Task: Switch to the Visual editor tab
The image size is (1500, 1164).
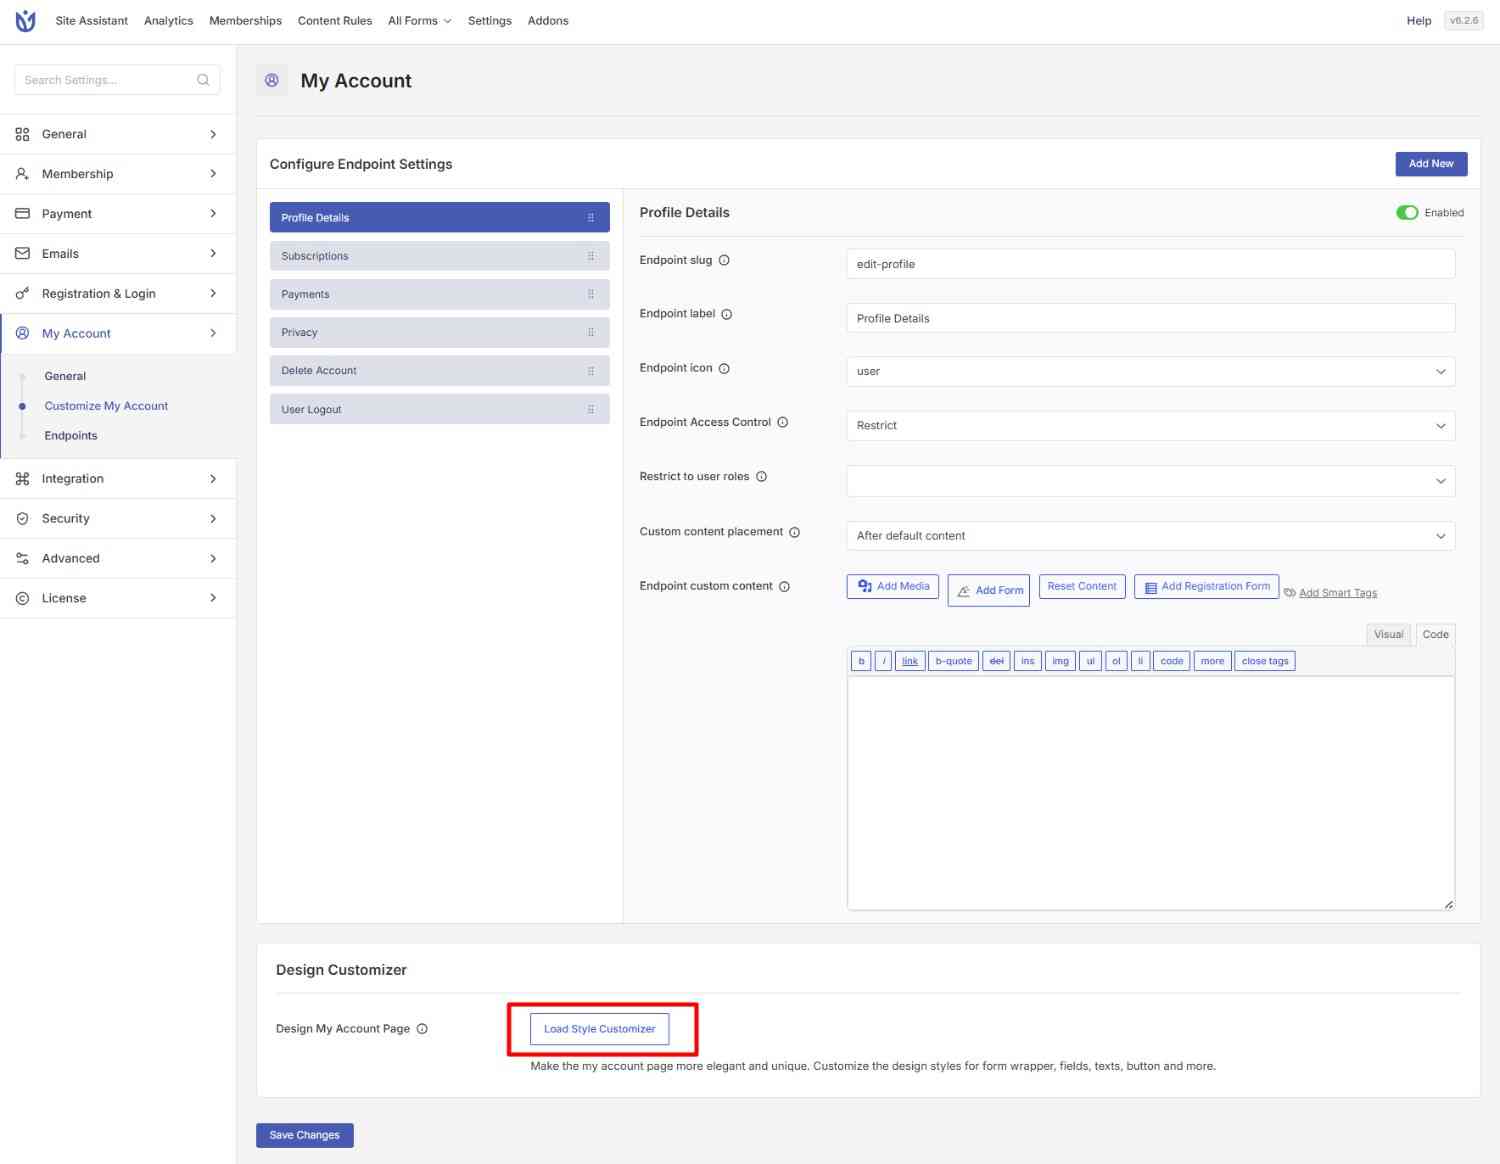Action: tap(1389, 634)
